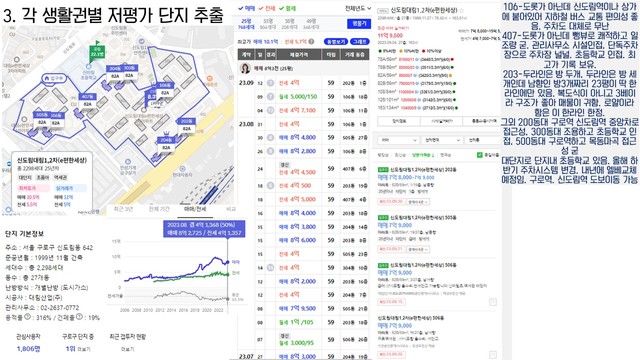This screenshot has width=640, height=360.
Task: Click the favorite star next to complex title
Action: pyautogui.click(x=462, y=11)
